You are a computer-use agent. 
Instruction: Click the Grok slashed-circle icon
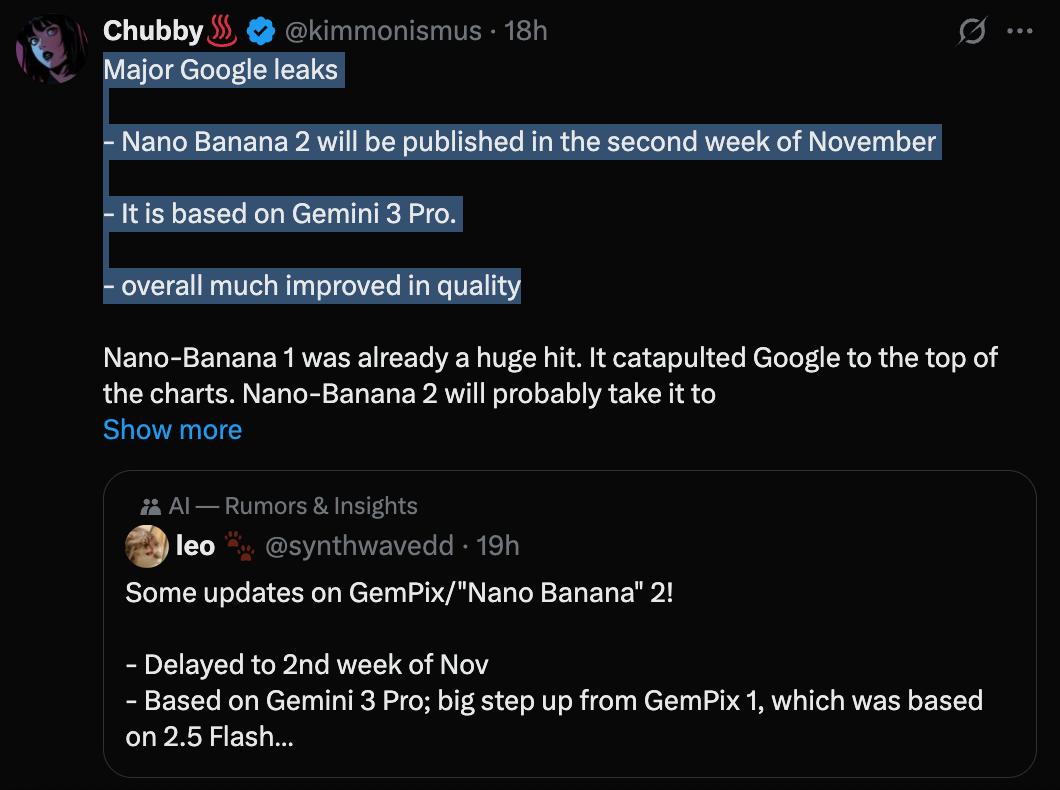[971, 33]
